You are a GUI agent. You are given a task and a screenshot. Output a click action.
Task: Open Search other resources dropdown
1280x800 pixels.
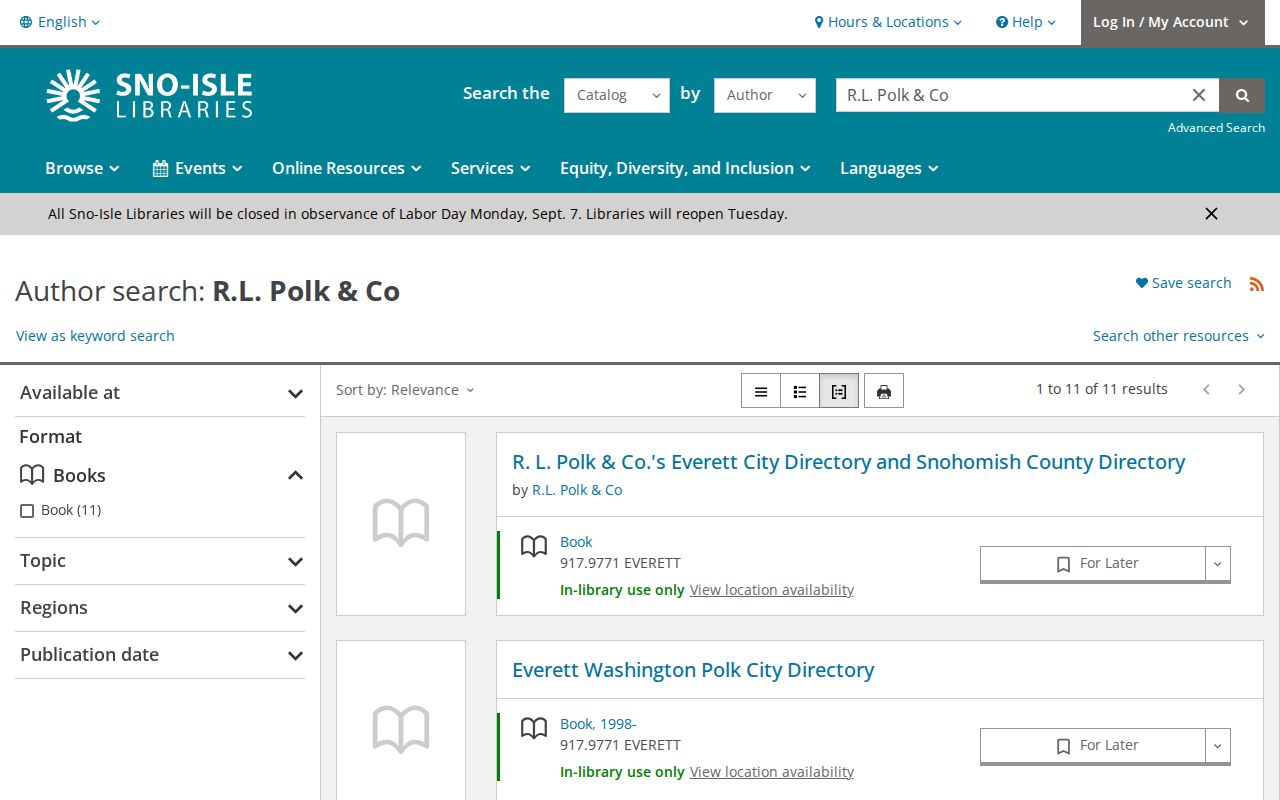point(1179,336)
